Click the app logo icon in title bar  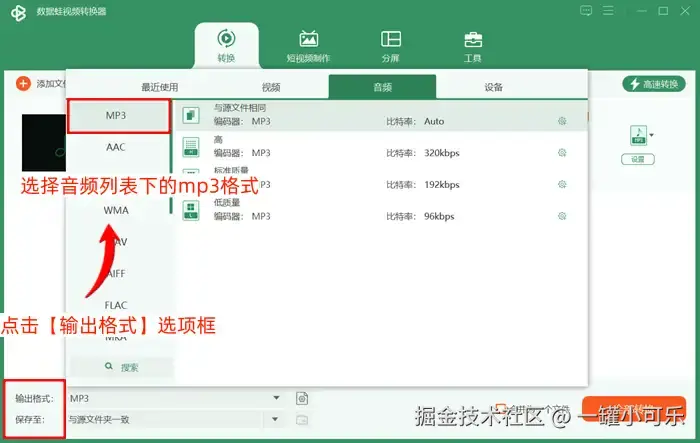(x=18, y=12)
